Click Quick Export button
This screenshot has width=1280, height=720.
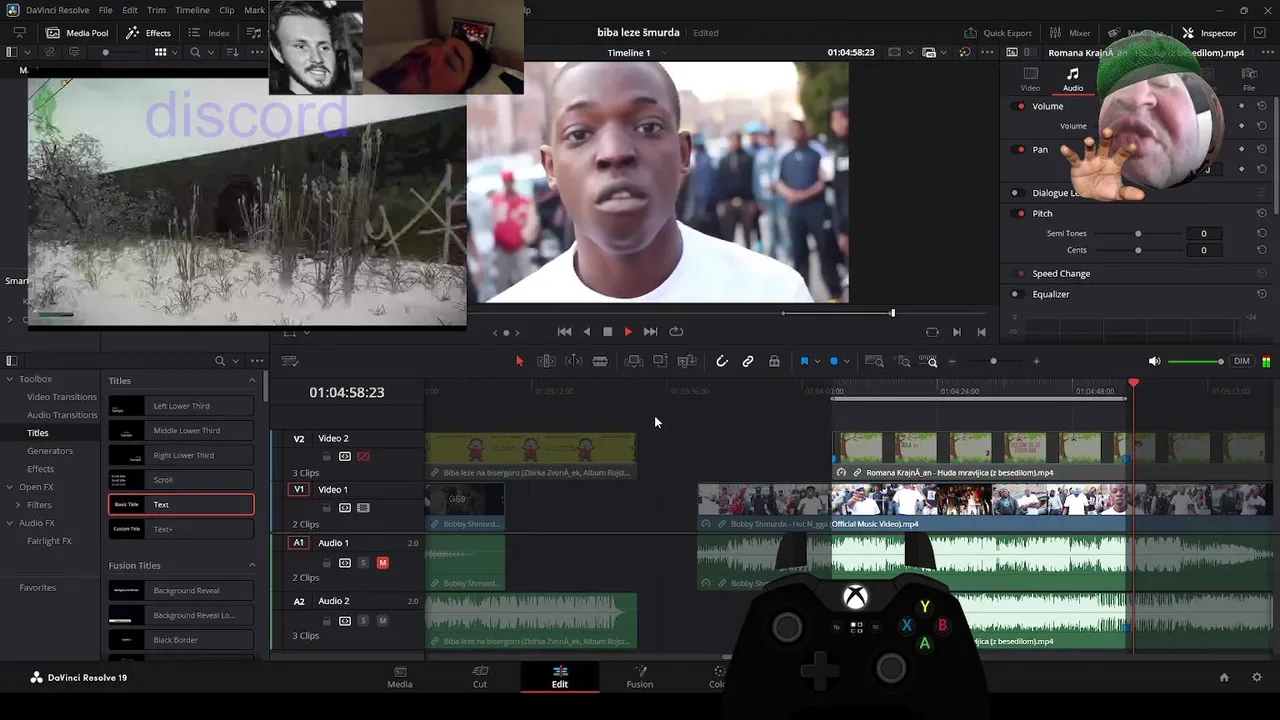[x=997, y=33]
